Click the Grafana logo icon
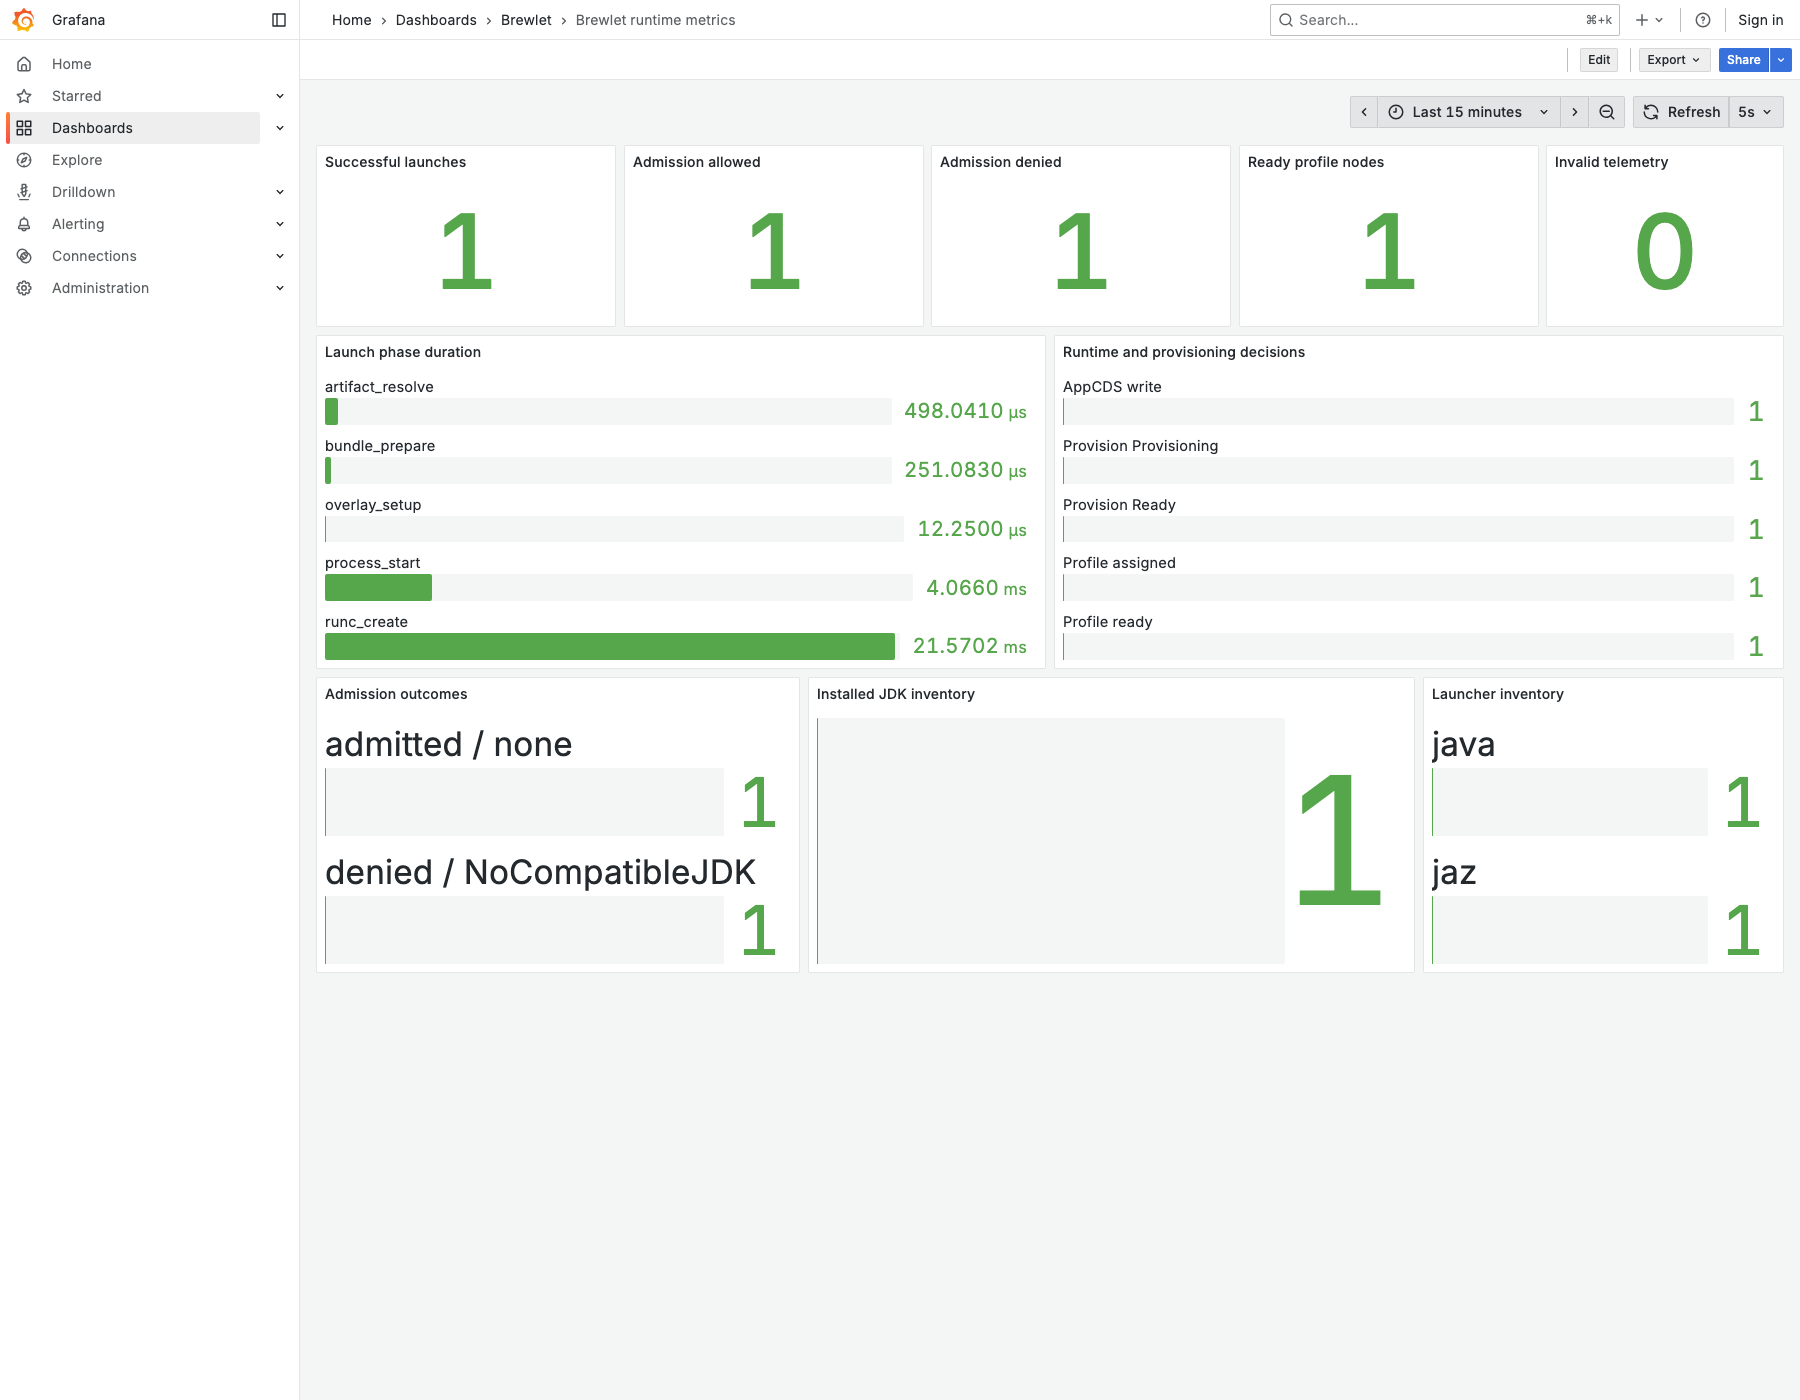This screenshot has height=1400, width=1800. [24, 20]
